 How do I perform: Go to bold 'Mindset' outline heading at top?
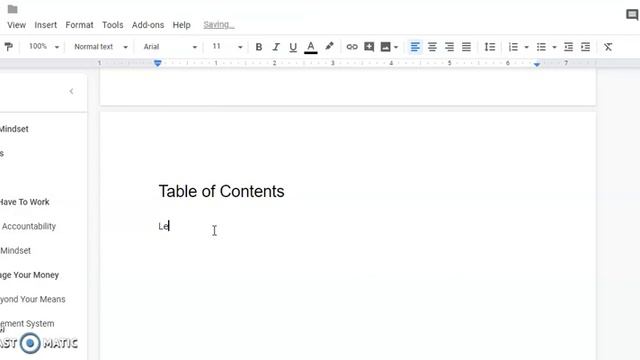tap(14, 129)
